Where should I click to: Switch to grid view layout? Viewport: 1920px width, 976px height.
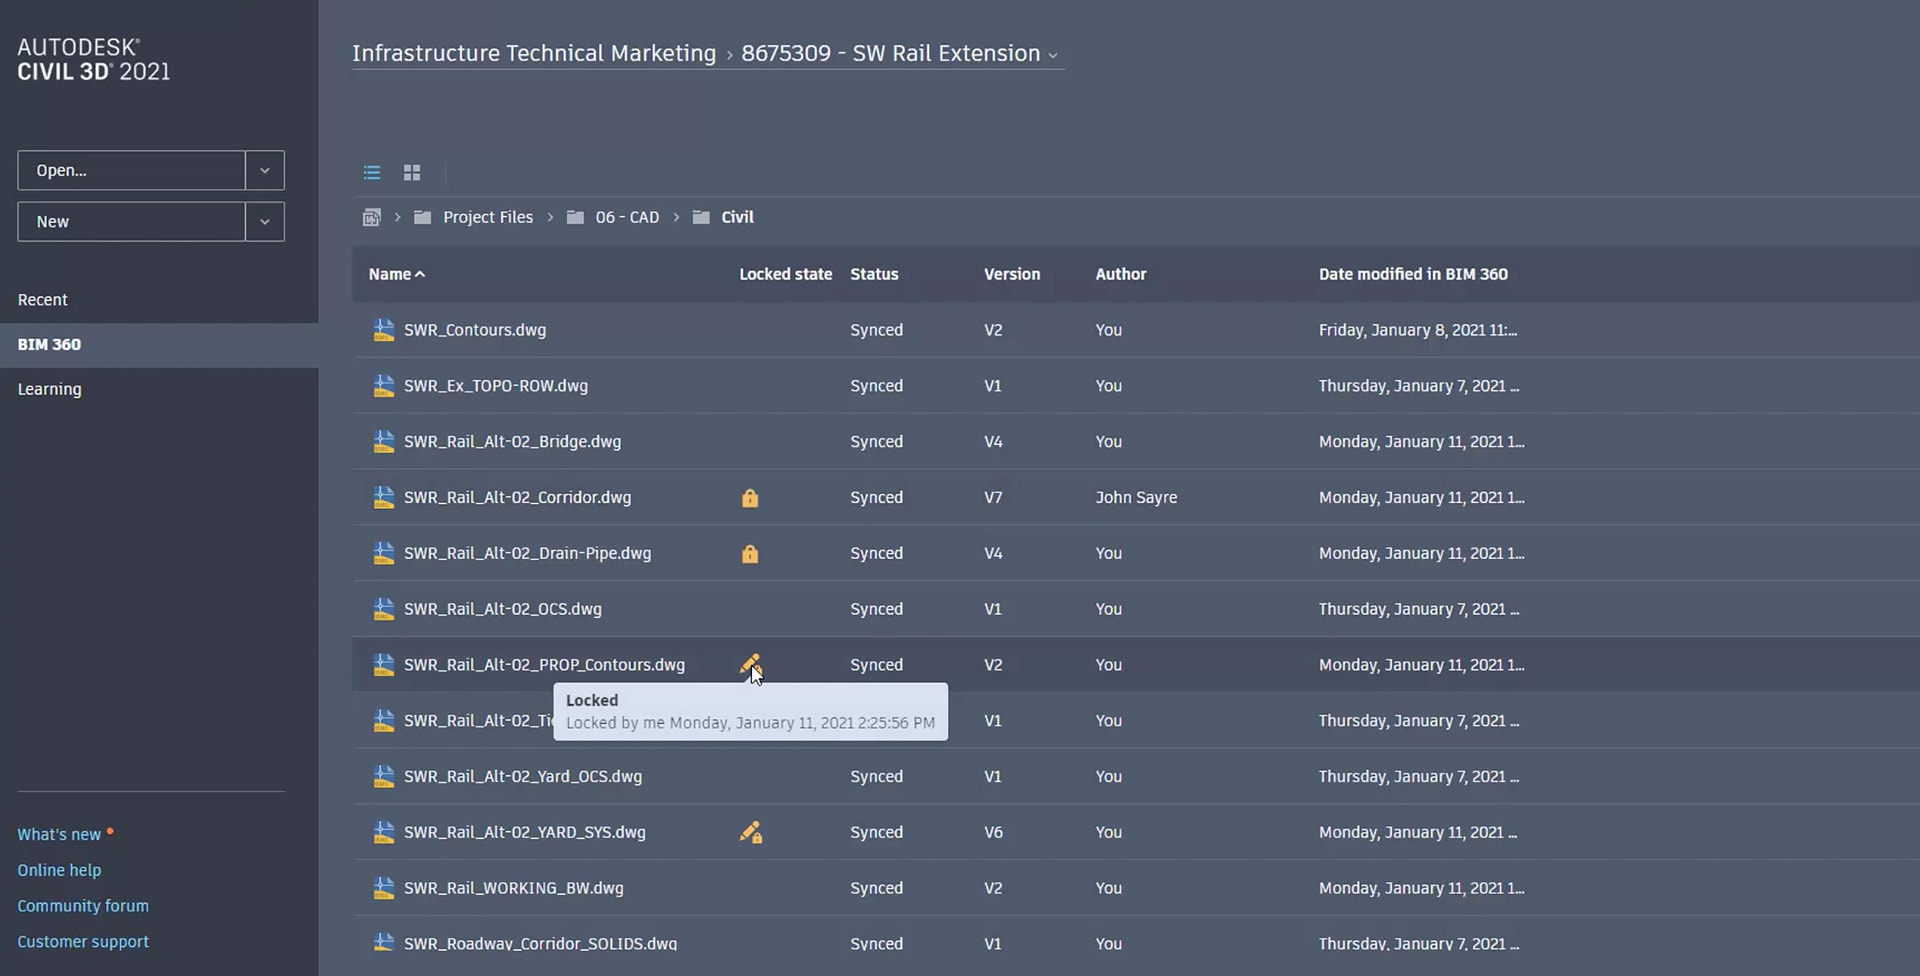pyautogui.click(x=412, y=173)
